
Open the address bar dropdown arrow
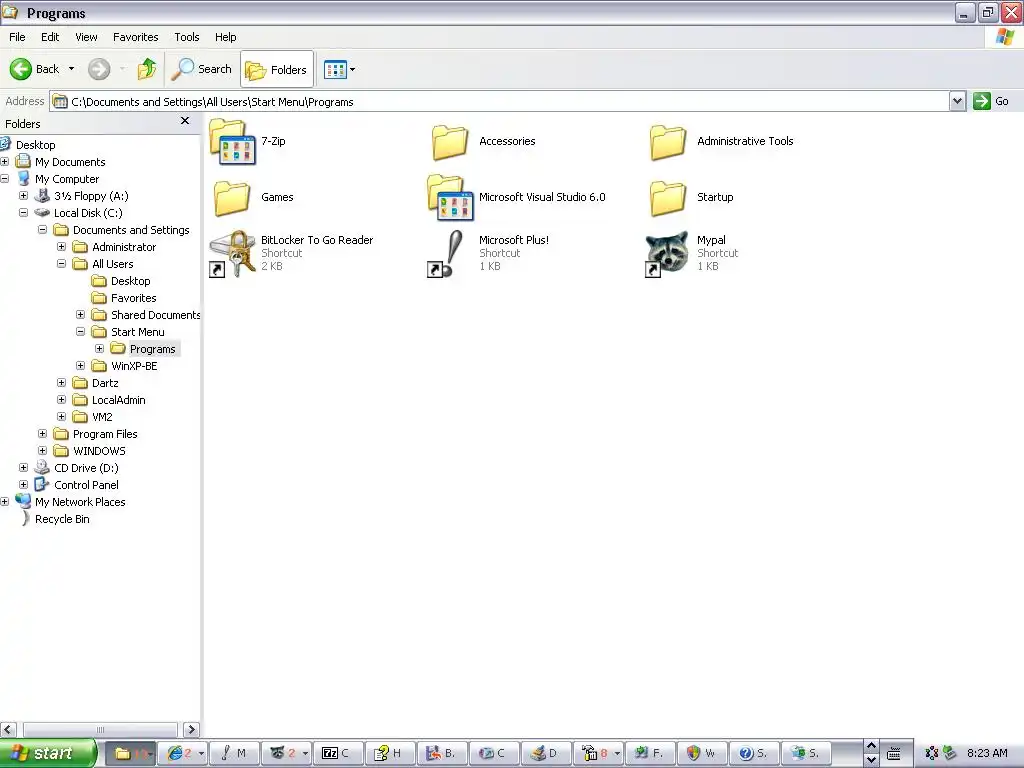click(957, 101)
